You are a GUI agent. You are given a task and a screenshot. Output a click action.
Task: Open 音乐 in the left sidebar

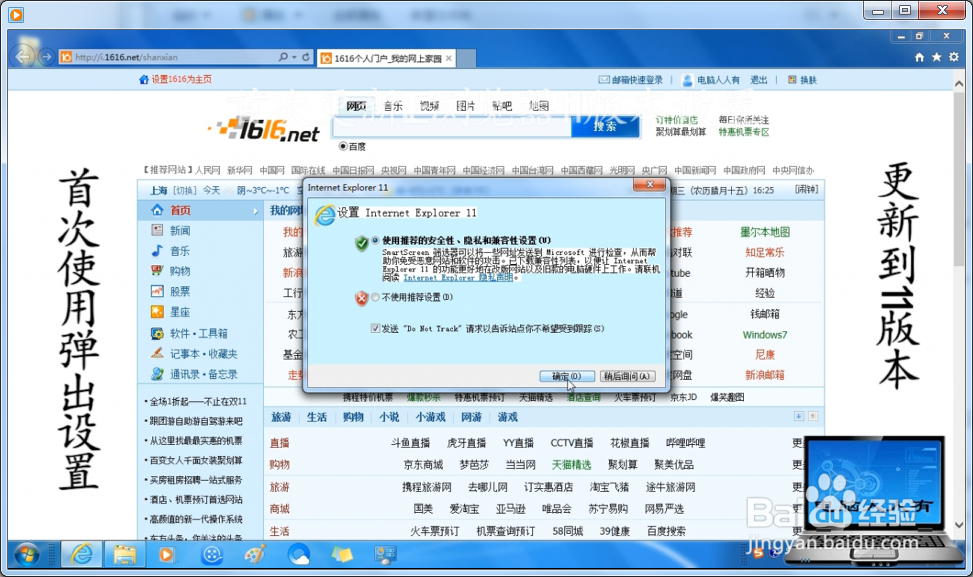180,251
